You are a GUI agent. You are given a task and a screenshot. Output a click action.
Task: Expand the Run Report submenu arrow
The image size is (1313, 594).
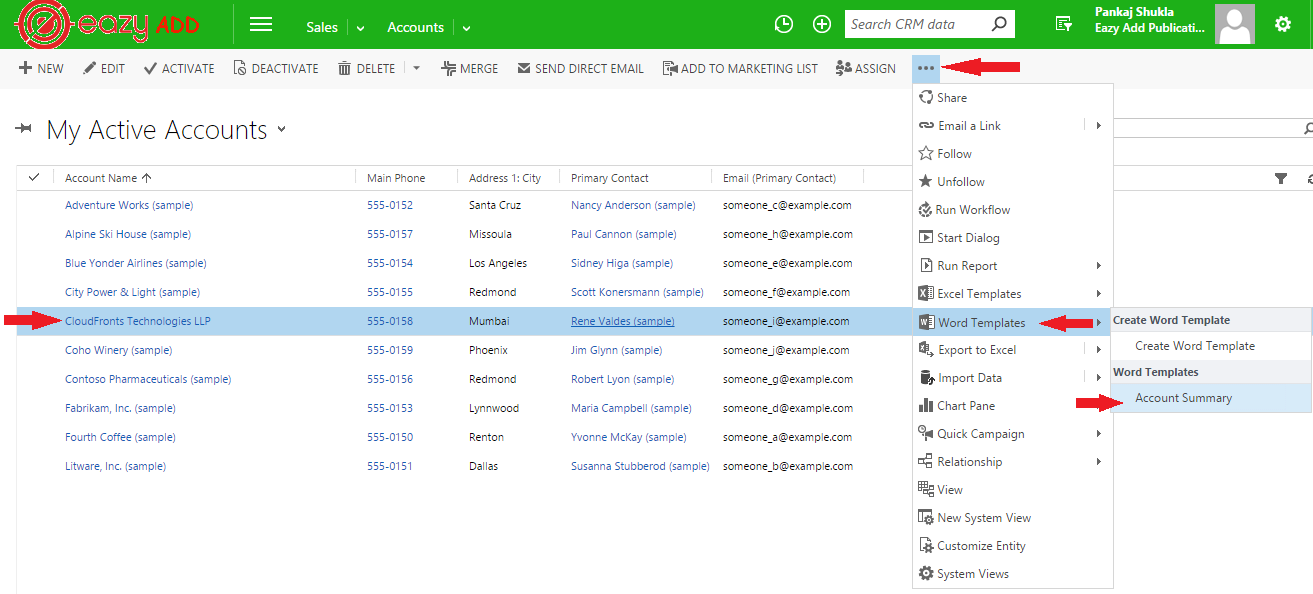[x=1098, y=266]
